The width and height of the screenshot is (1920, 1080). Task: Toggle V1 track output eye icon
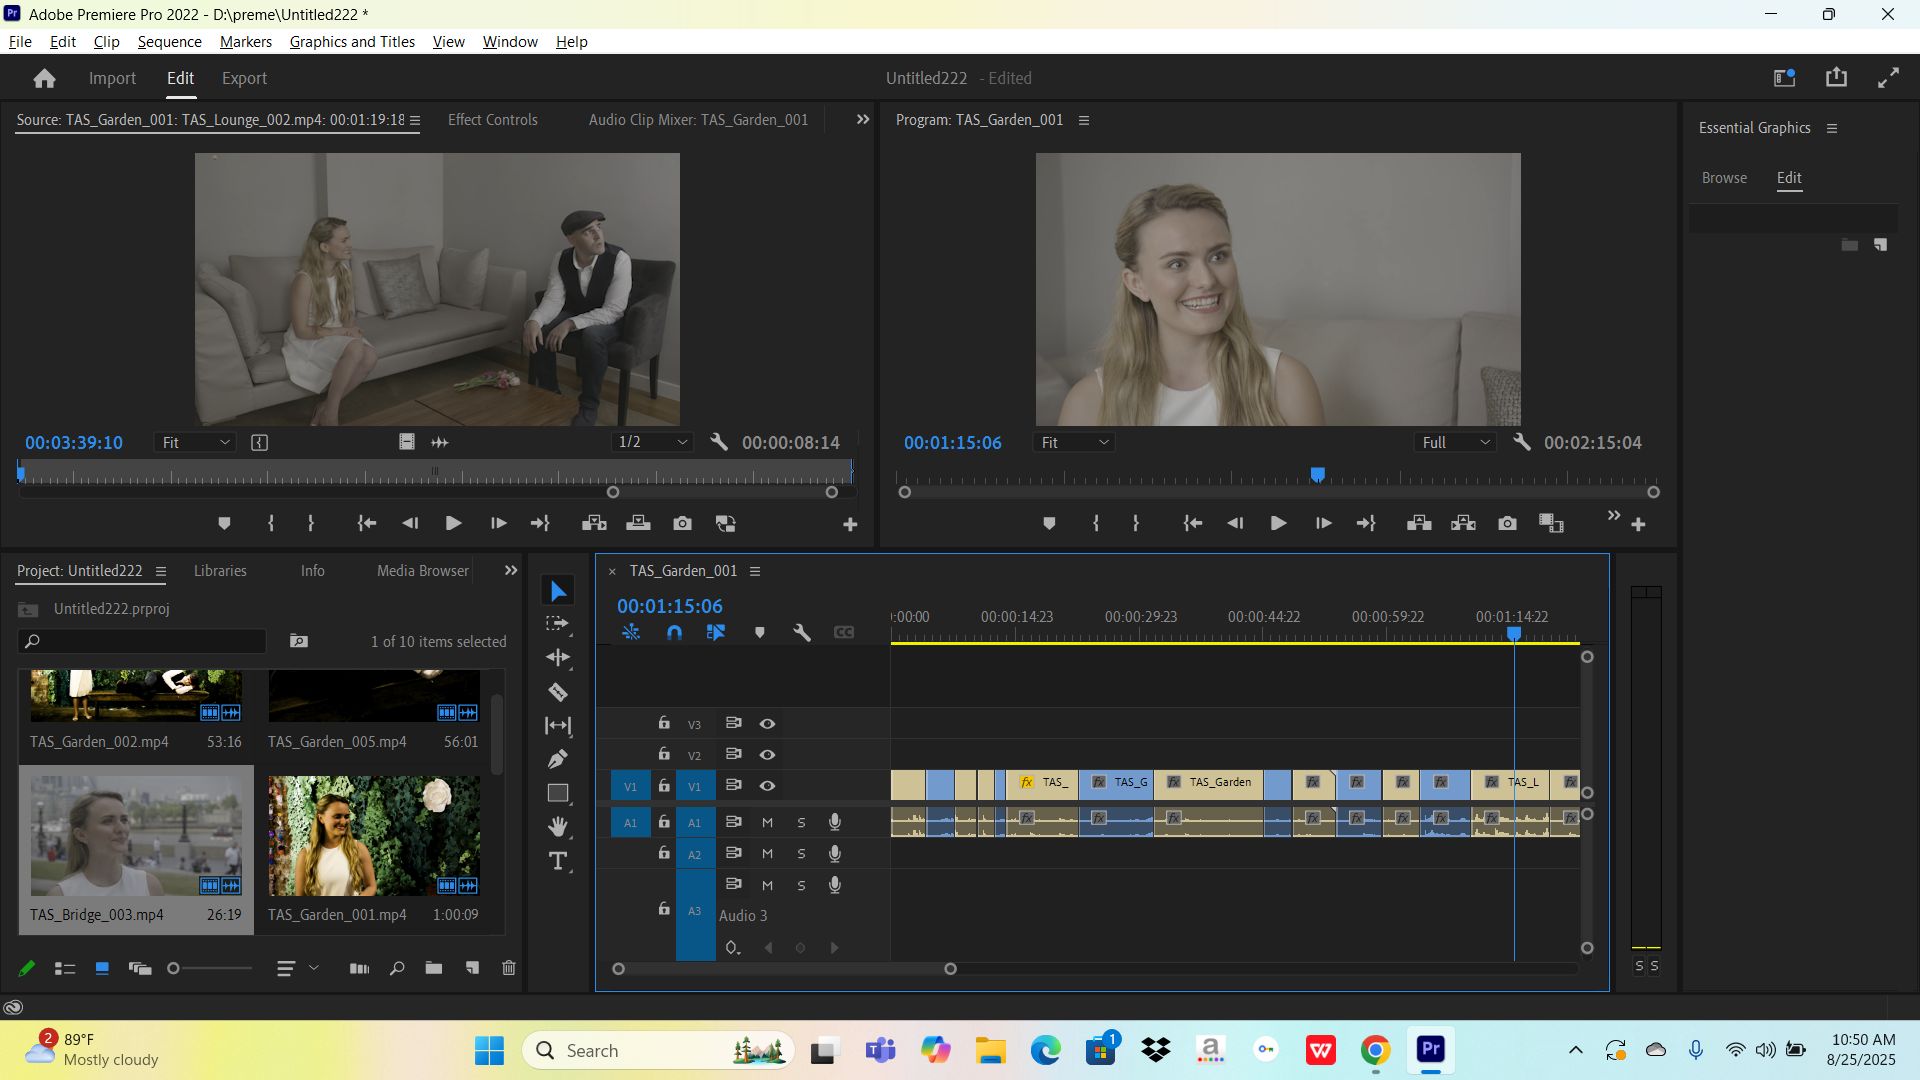[767, 786]
